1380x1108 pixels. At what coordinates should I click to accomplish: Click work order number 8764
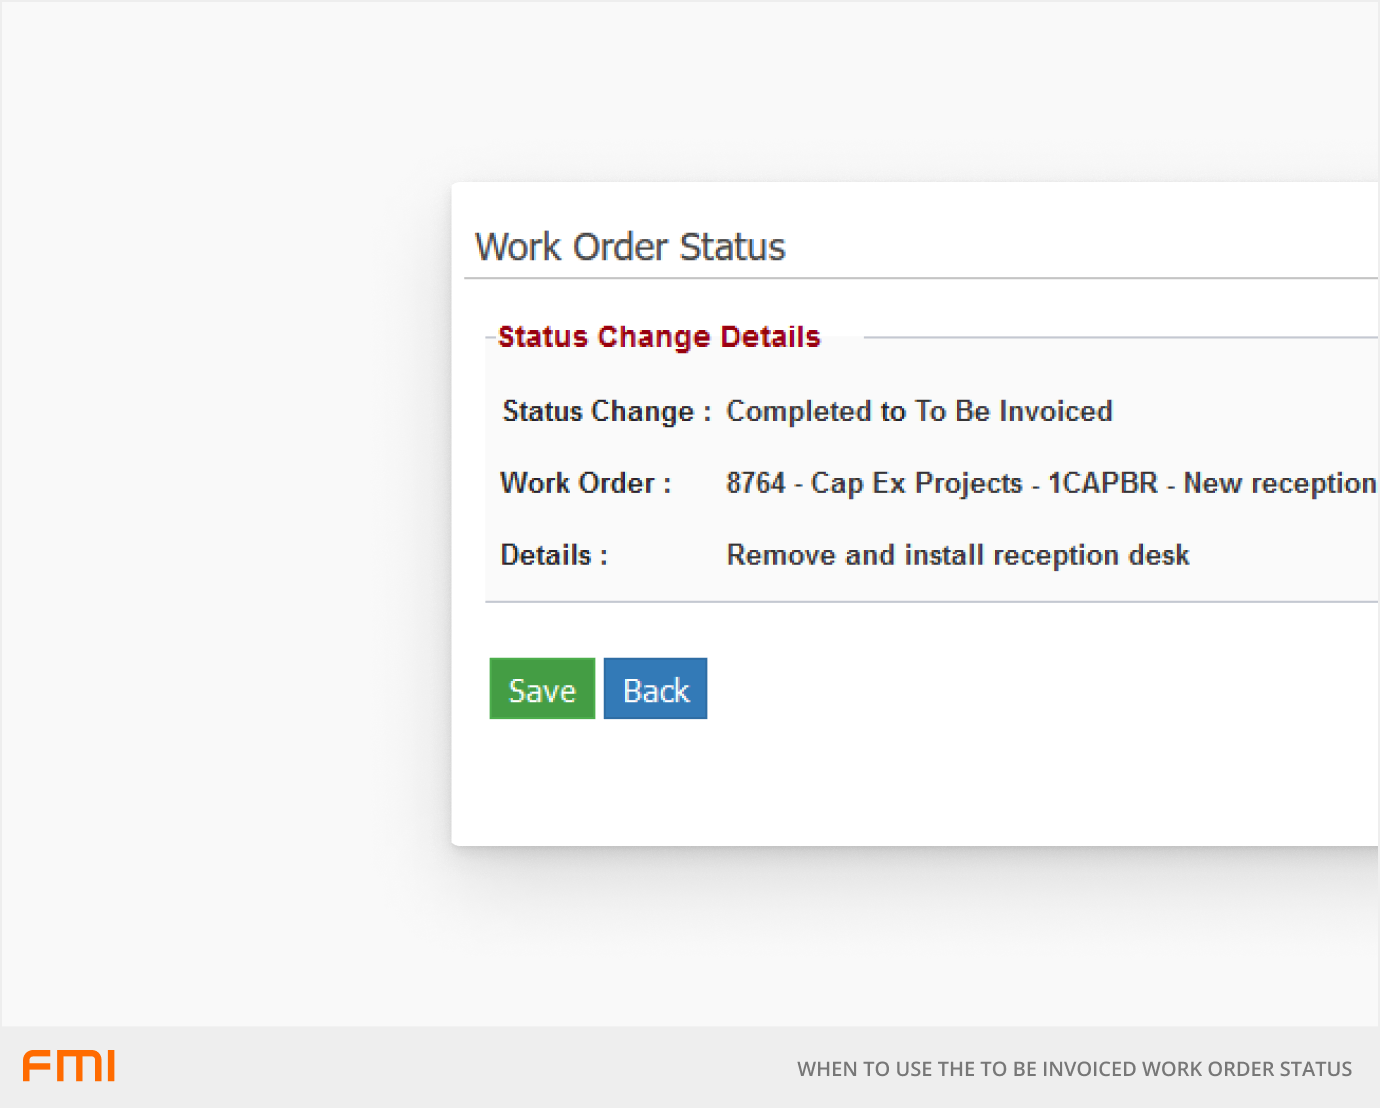pyautogui.click(x=756, y=483)
